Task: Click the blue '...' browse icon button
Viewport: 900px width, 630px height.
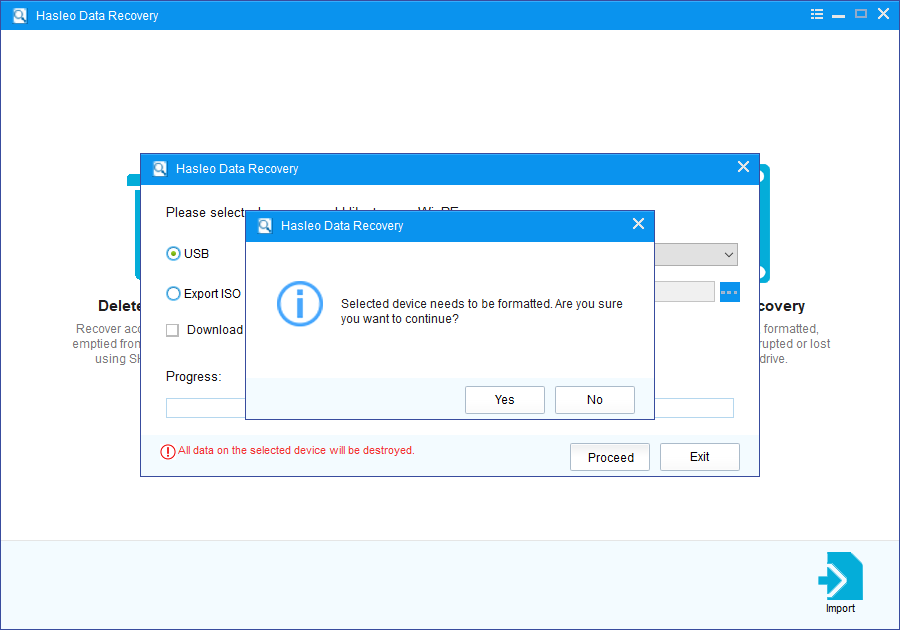Action: [x=729, y=291]
